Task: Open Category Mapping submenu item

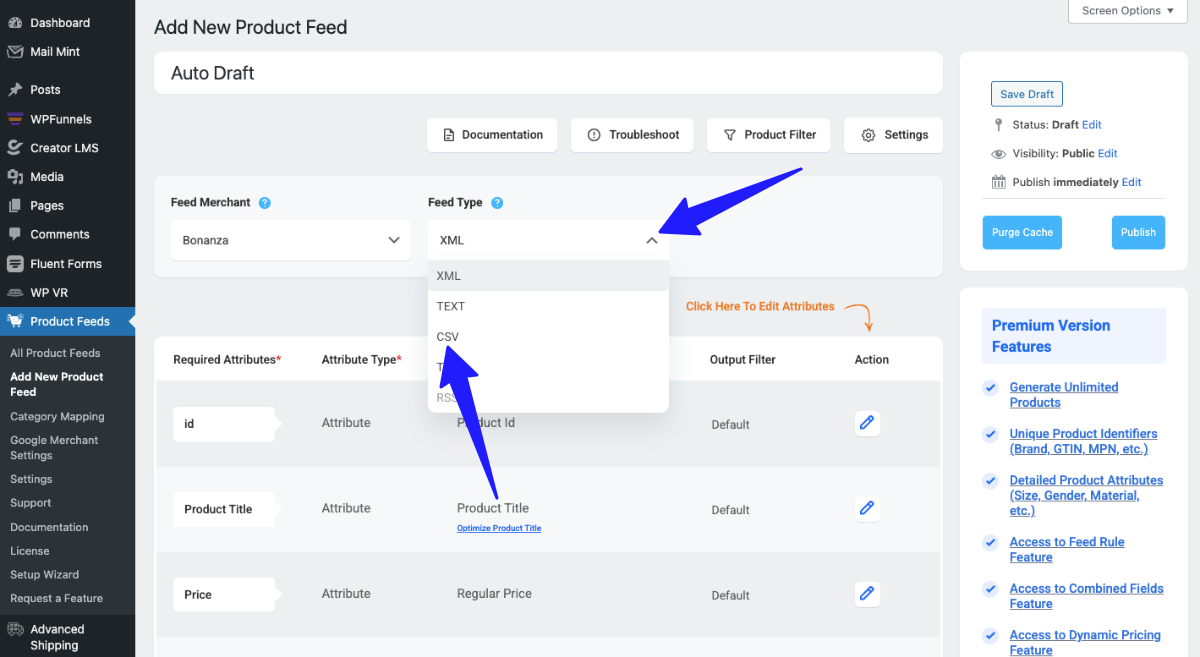Action: coord(57,417)
